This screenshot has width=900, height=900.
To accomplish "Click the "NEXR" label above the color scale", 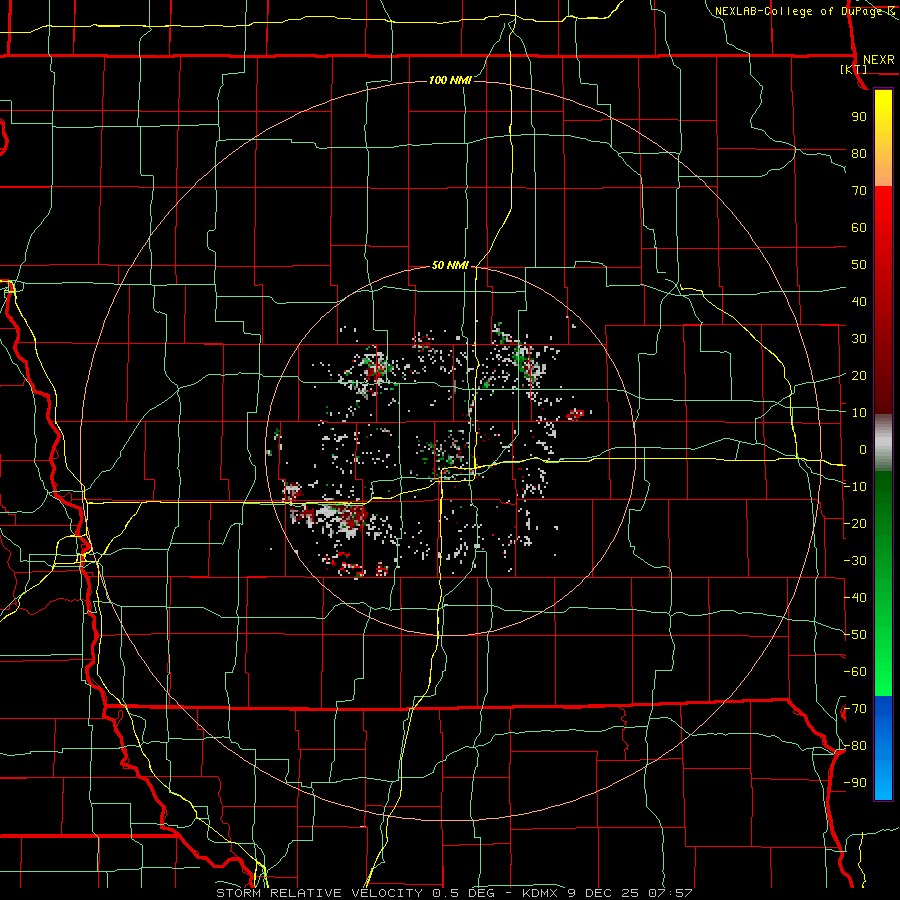I will click(x=878, y=60).
